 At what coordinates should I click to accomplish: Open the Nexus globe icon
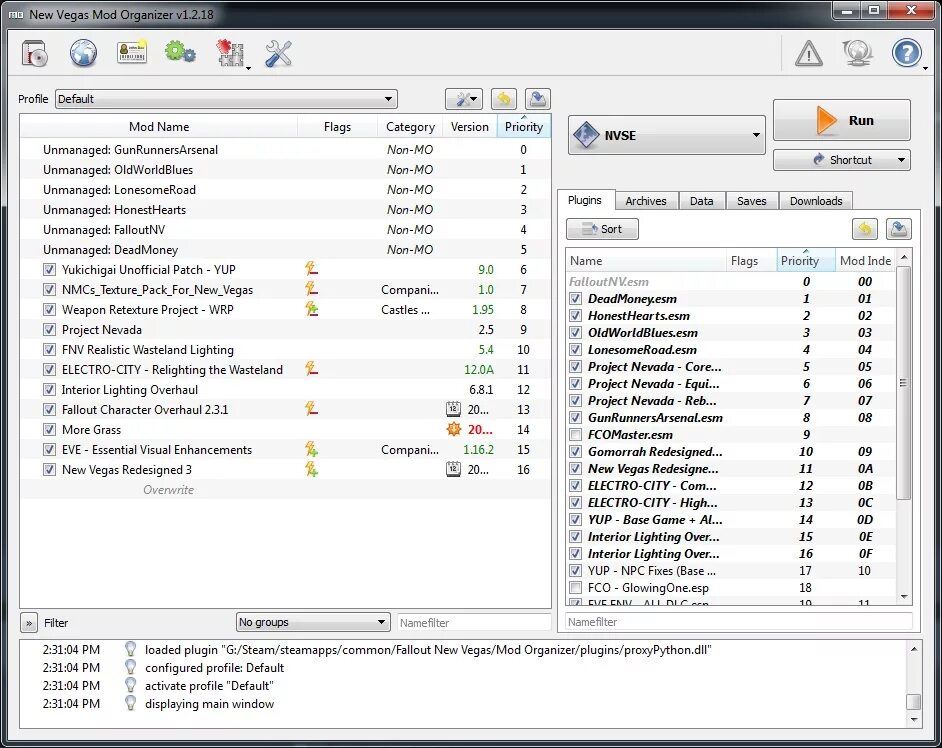point(84,53)
